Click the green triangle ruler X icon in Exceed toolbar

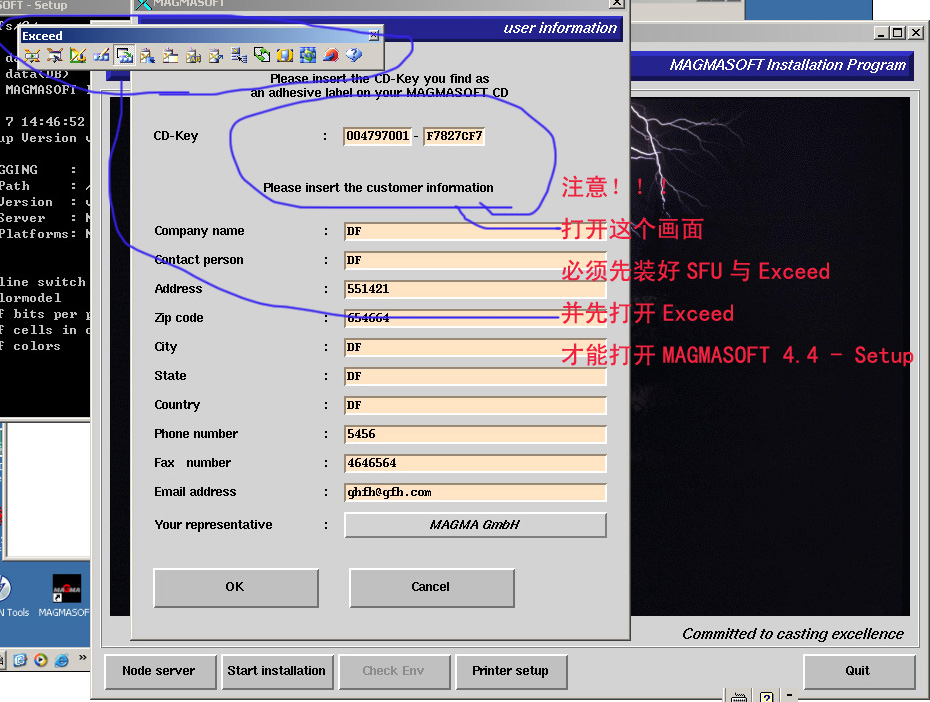coord(78,55)
